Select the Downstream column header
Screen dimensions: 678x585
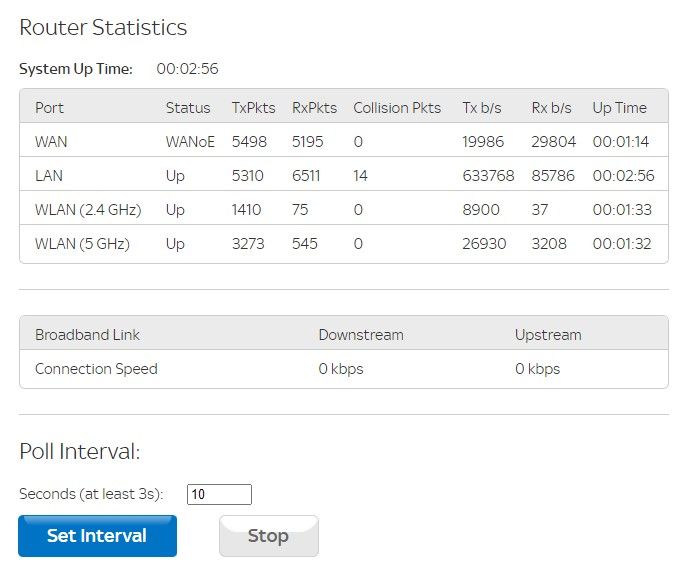click(x=361, y=335)
